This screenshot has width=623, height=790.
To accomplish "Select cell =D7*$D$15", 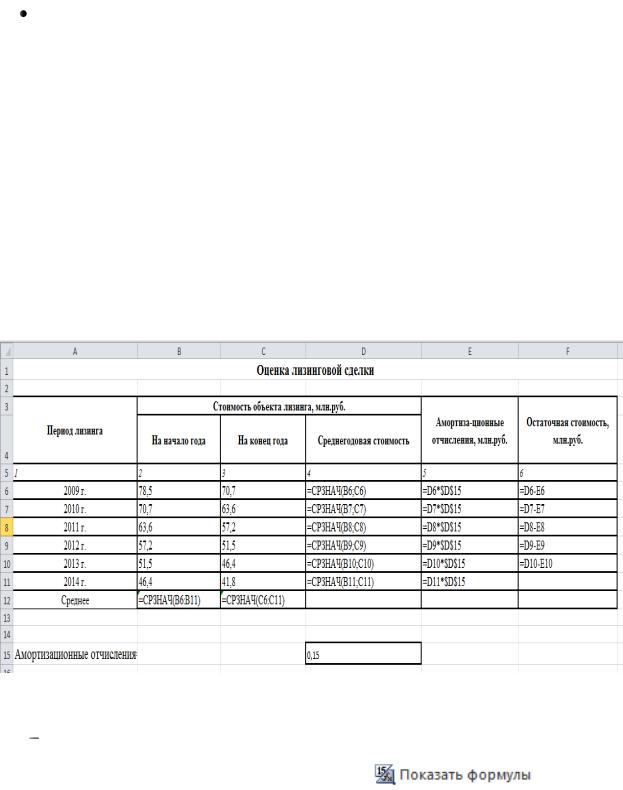I will pos(469,508).
